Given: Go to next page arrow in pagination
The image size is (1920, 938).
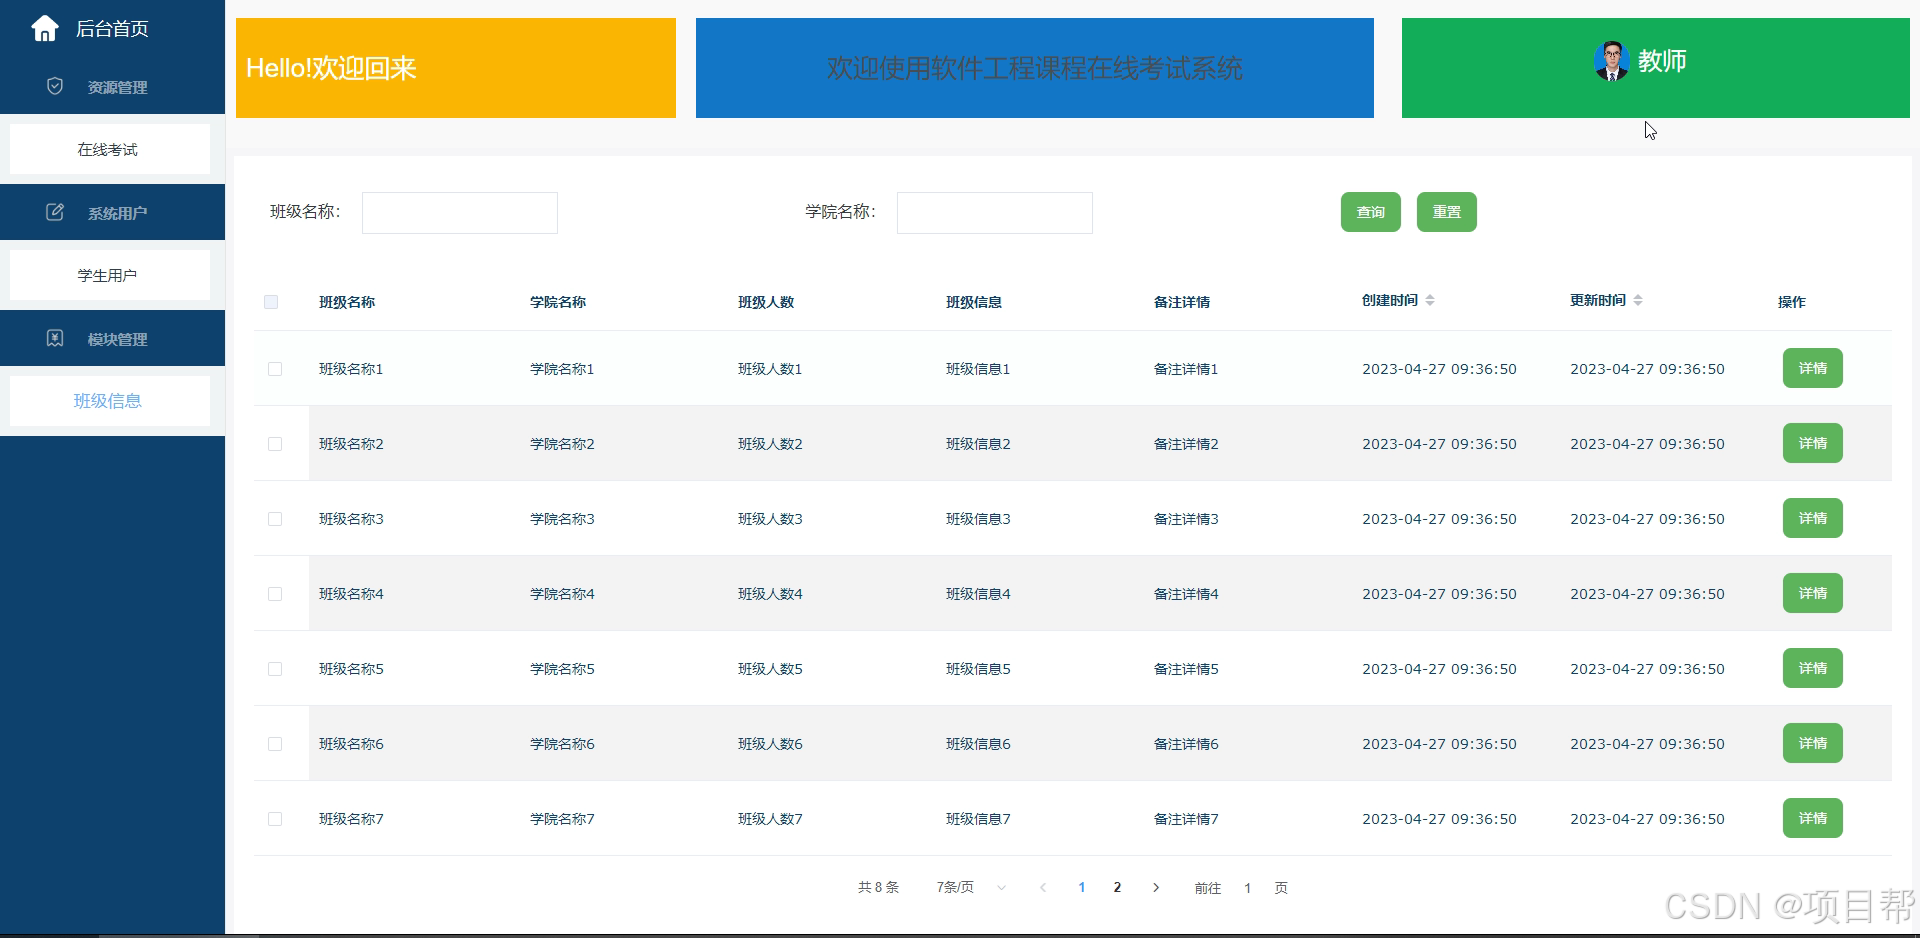Looking at the screenshot, I should click(1156, 887).
